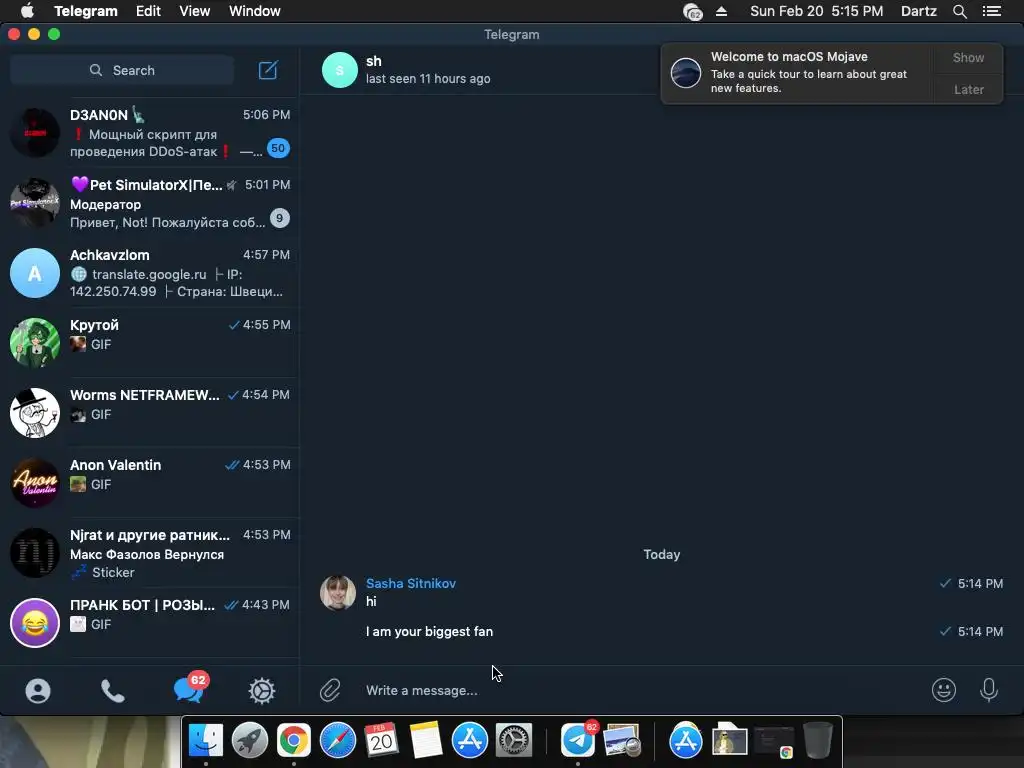
Task: Click the Sasha Sitnikov sender name
Action: click(411, 583)
